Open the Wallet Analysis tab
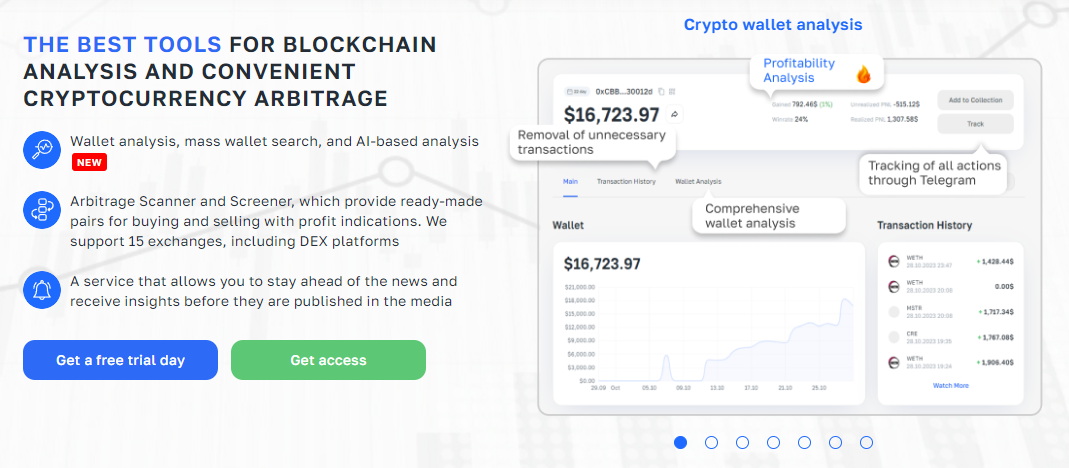The image size is (1069, 468). (x=698, y=181)
